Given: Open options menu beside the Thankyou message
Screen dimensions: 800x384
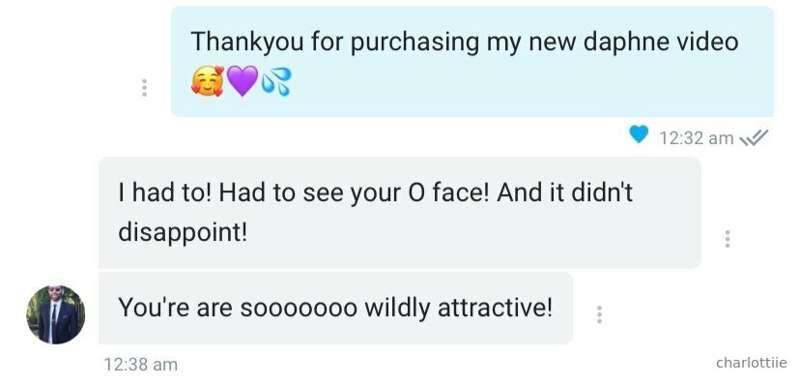Looking at the screenshot, I should tap(144, 88).
